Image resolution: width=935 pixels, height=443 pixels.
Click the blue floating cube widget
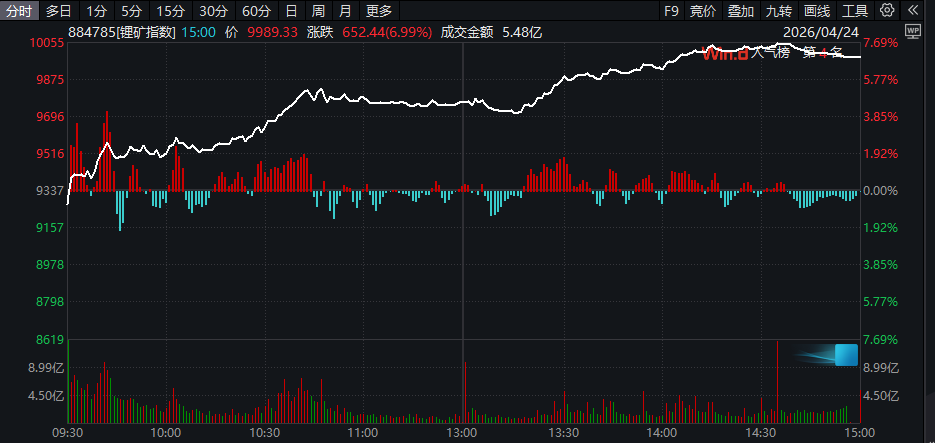tap(846, 354)
